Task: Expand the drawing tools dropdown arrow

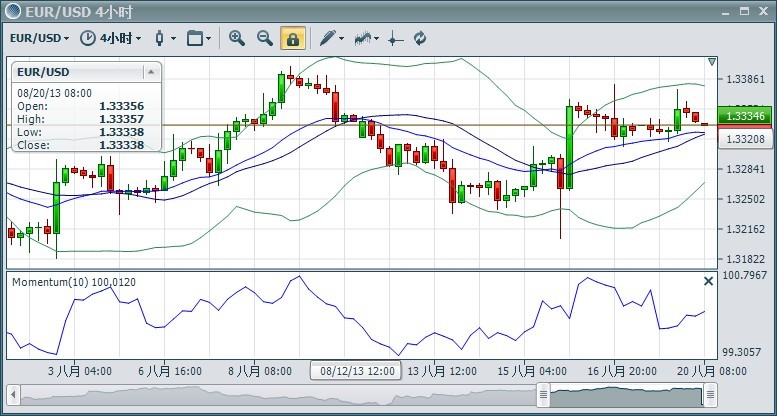Action: pyautogui.click(x=341, y=38)
